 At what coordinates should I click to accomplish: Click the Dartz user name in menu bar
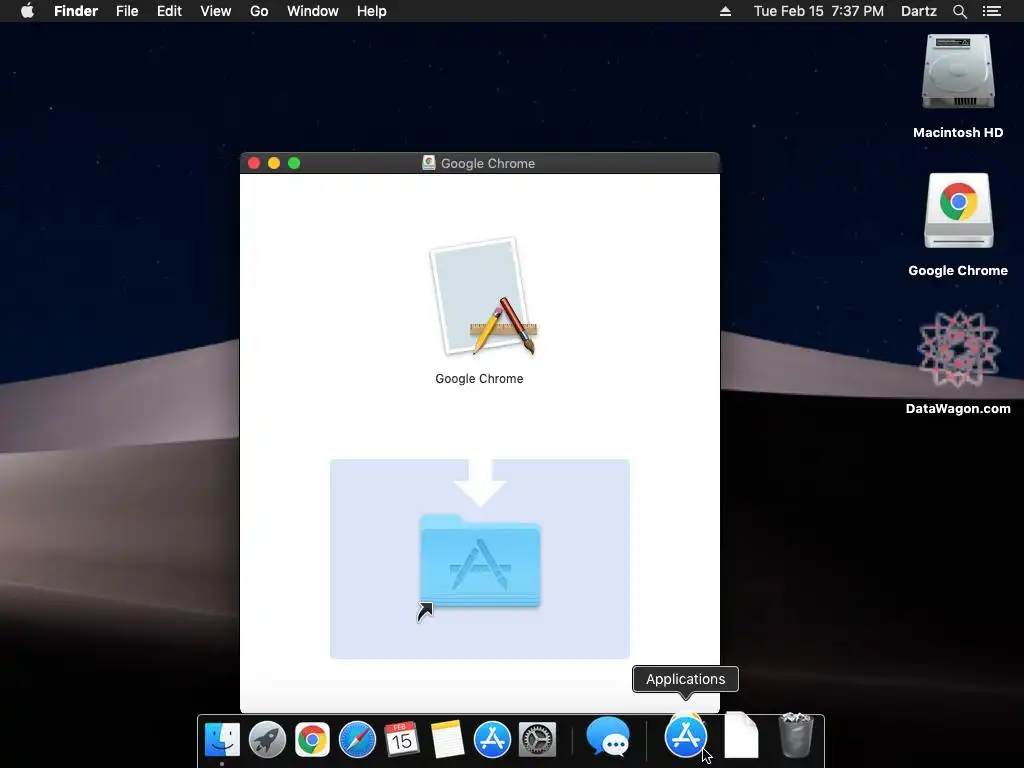point(919,11)
